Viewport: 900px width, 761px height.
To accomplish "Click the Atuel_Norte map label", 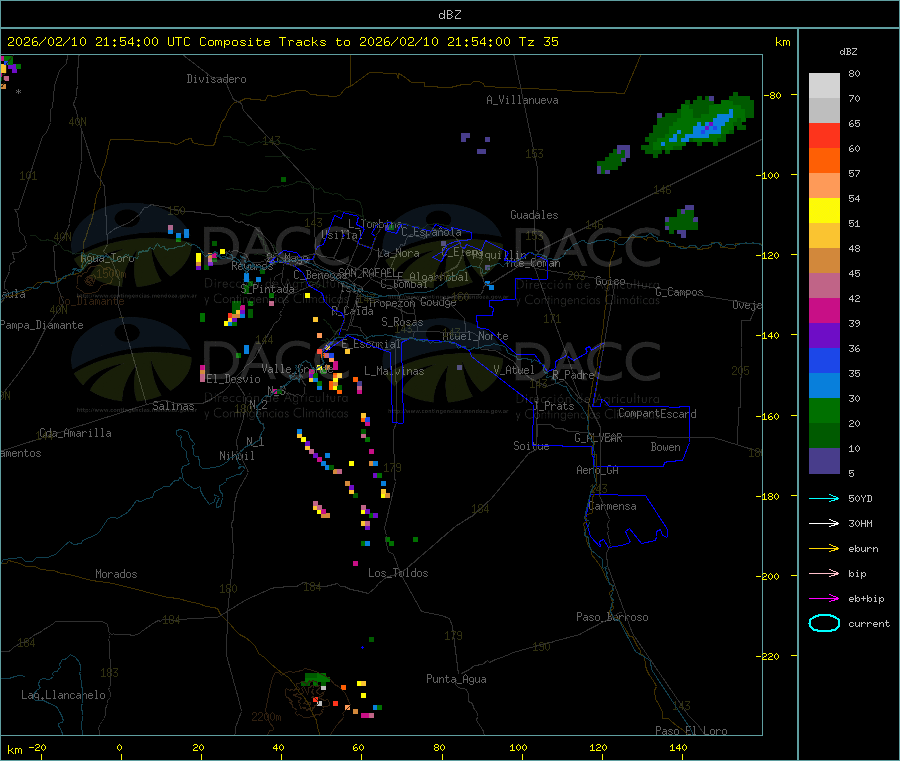I will tap(475, 336).
